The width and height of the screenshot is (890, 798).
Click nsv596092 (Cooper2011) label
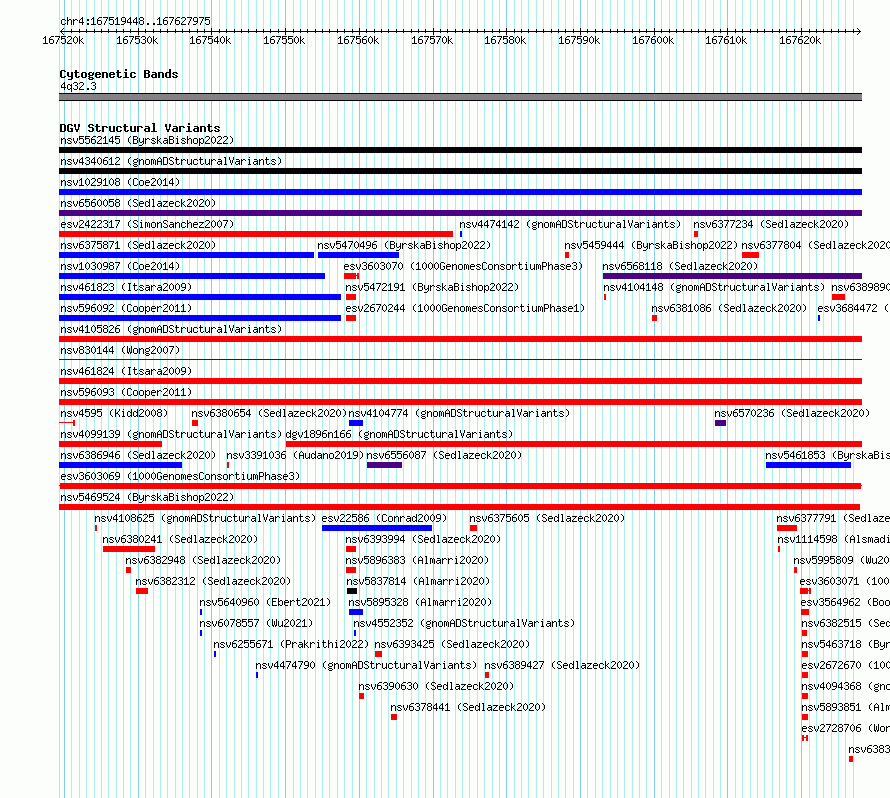(x=126, y=308)
